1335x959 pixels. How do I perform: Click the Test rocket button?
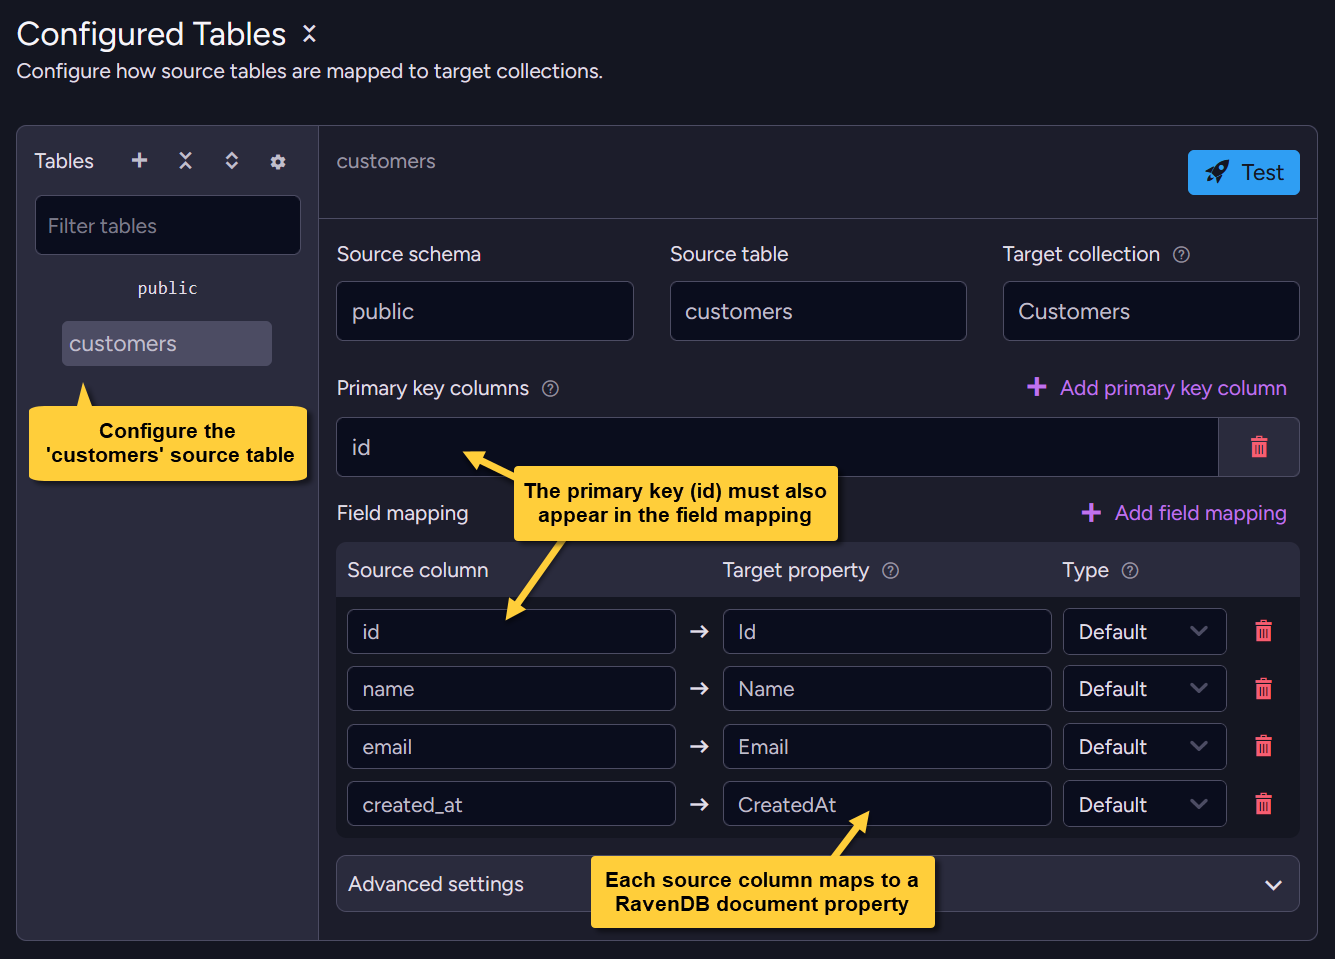point(1243,172)
